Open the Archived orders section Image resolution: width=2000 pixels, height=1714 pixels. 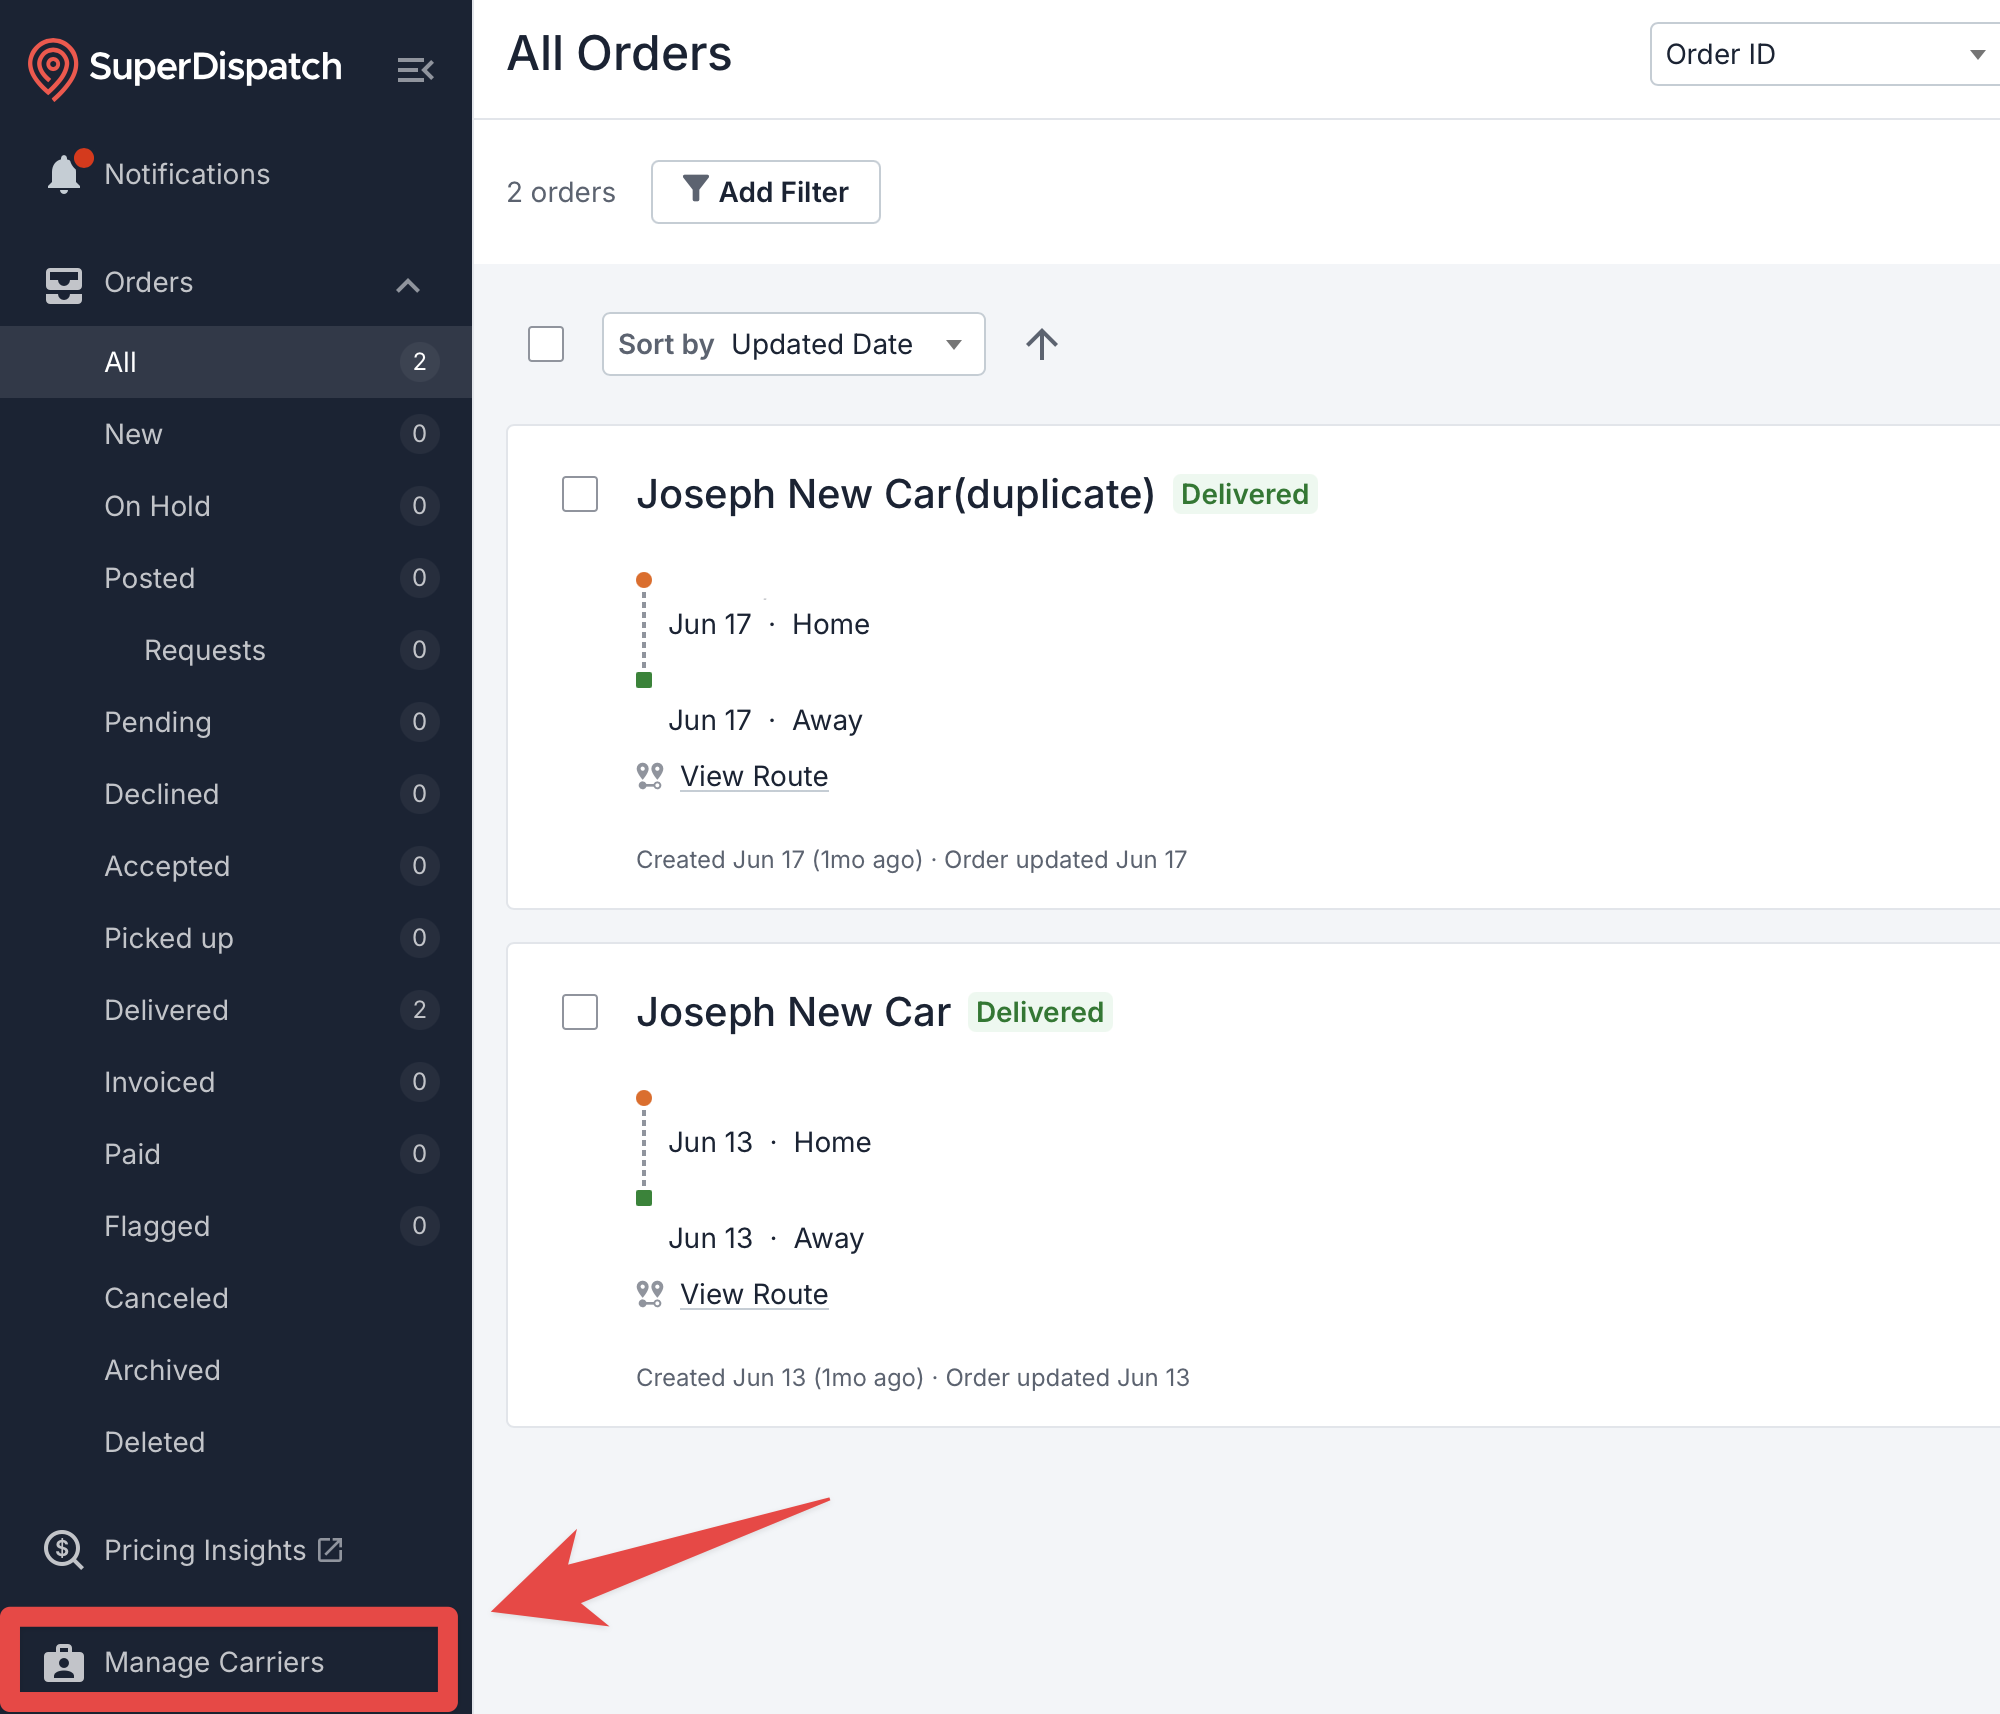point(162,1370)
